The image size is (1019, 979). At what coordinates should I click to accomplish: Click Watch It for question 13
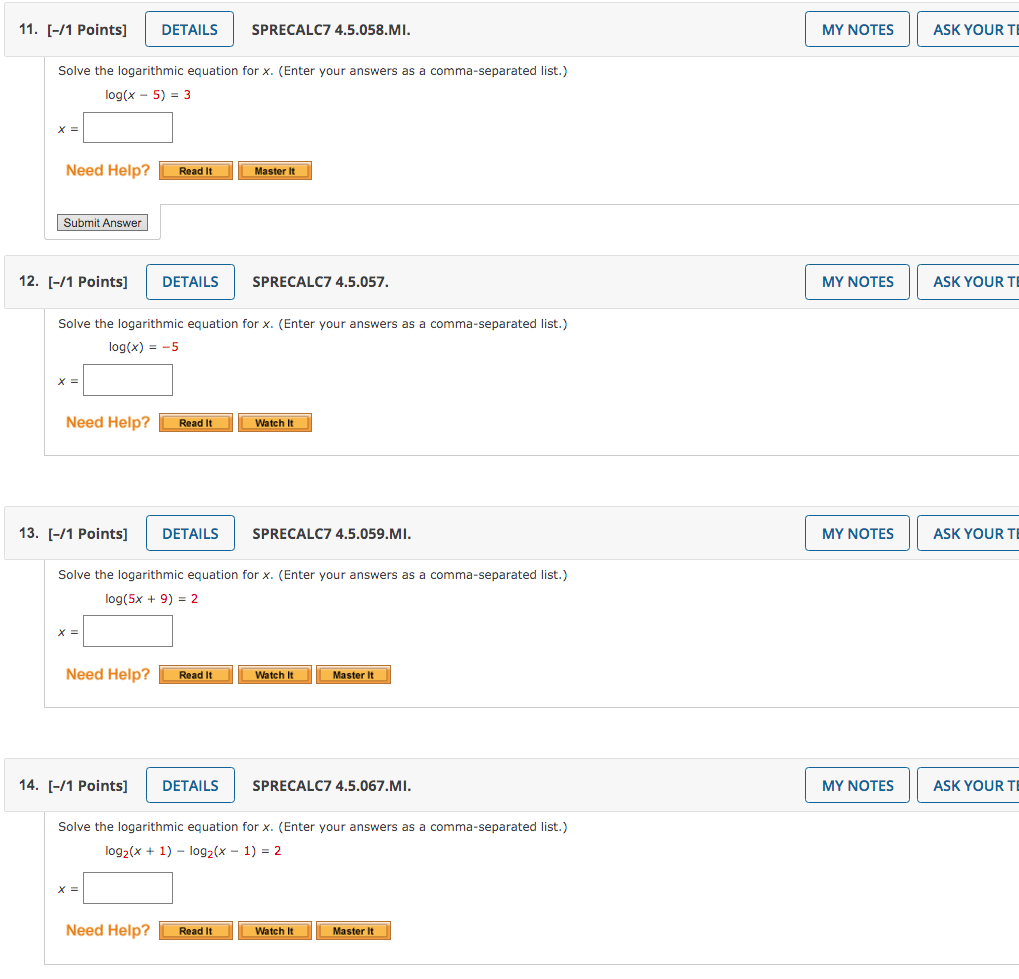click(274, 674)
